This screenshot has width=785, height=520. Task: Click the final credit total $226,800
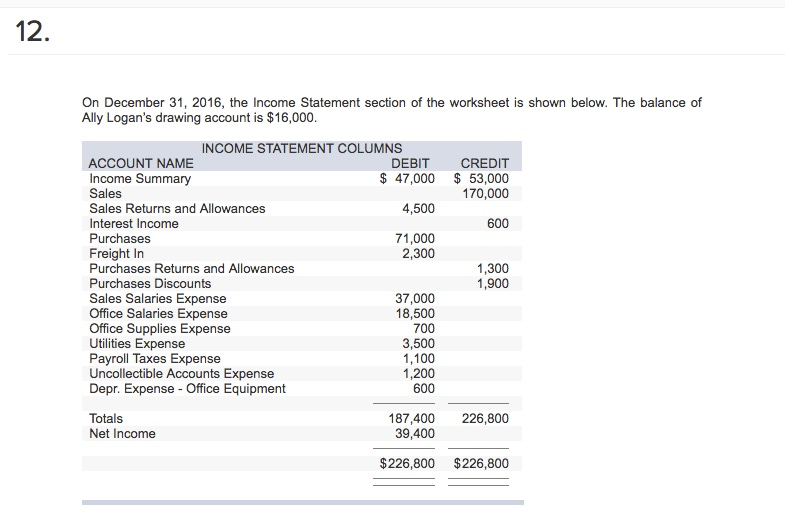(481, 463)
